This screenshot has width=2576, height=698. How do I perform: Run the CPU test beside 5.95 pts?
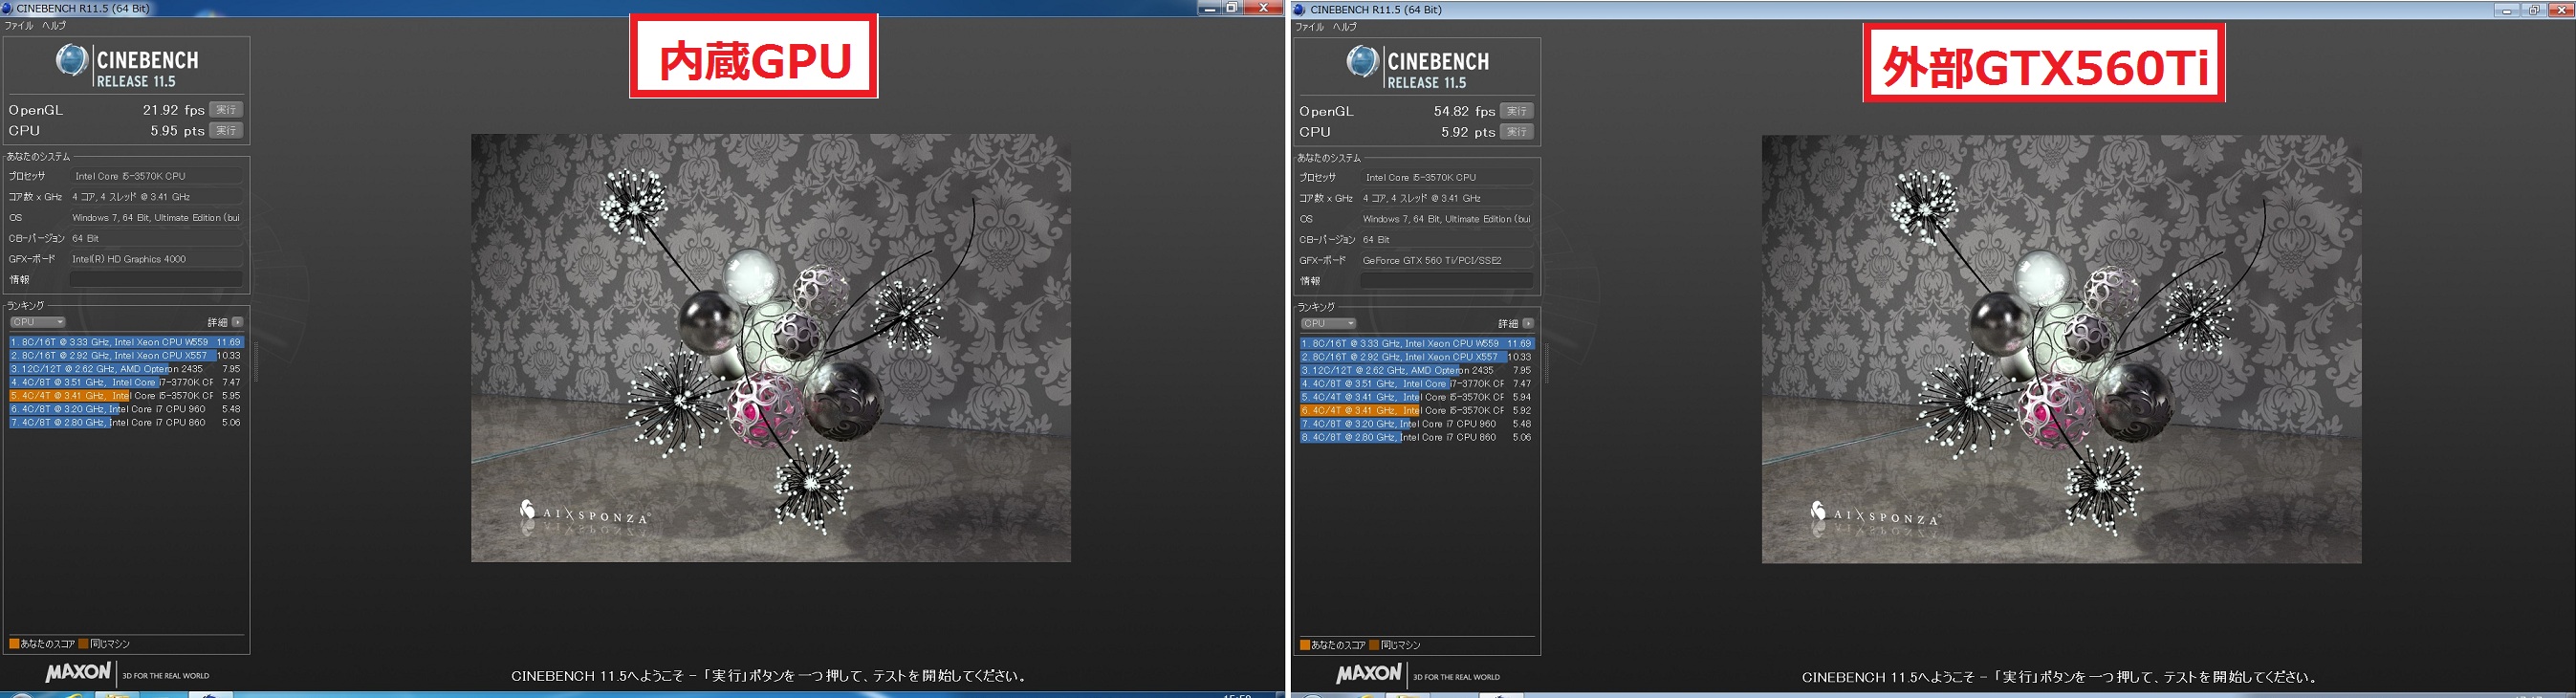pyautogui.click(x=226, y=131)
